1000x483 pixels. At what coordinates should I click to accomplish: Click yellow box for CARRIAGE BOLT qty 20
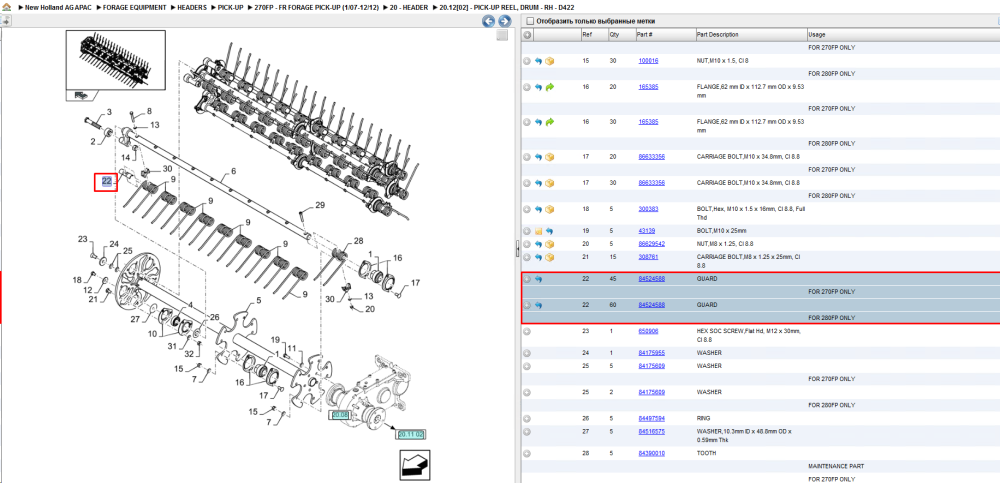point(549,157)
